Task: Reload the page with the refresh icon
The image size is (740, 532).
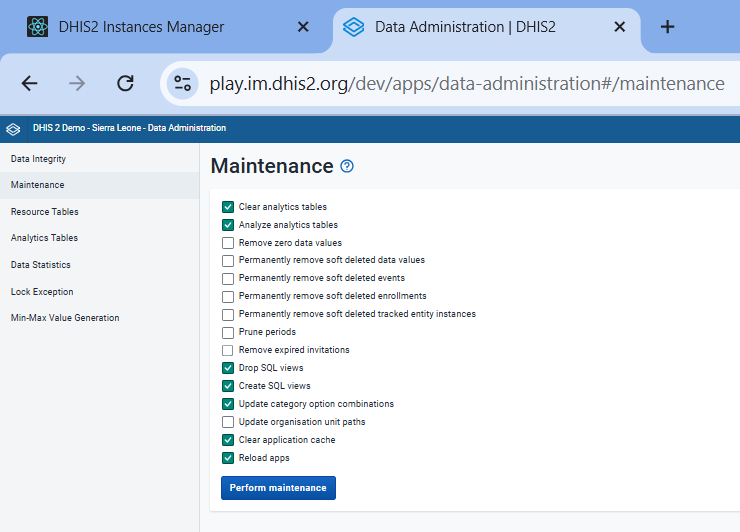Action: pos(125,84)
